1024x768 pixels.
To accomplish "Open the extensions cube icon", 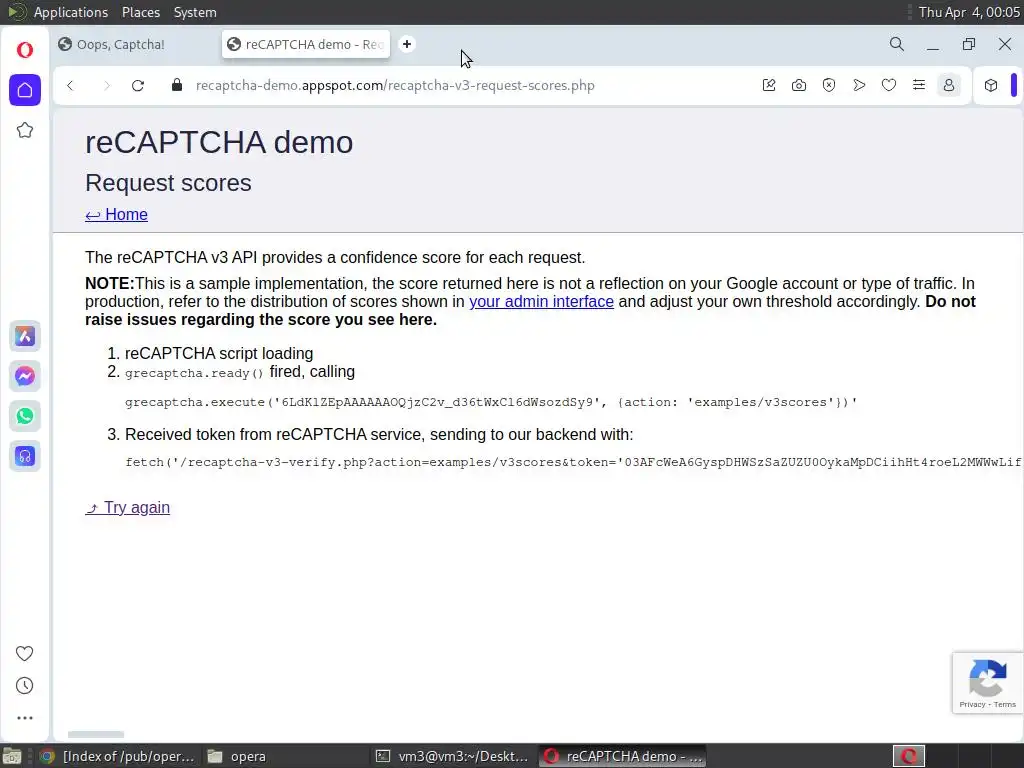I will tap(991, 85).
